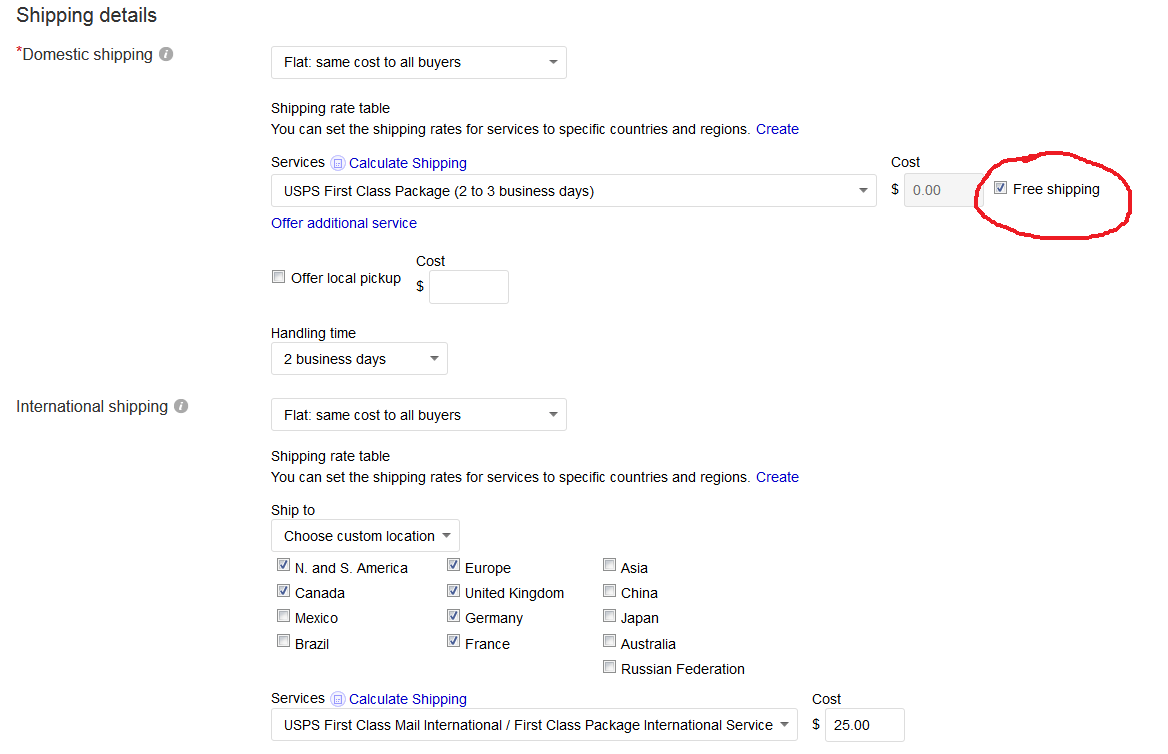Open the international shipping cost type dropdown
1168x754 pixels.
(419, 415)
